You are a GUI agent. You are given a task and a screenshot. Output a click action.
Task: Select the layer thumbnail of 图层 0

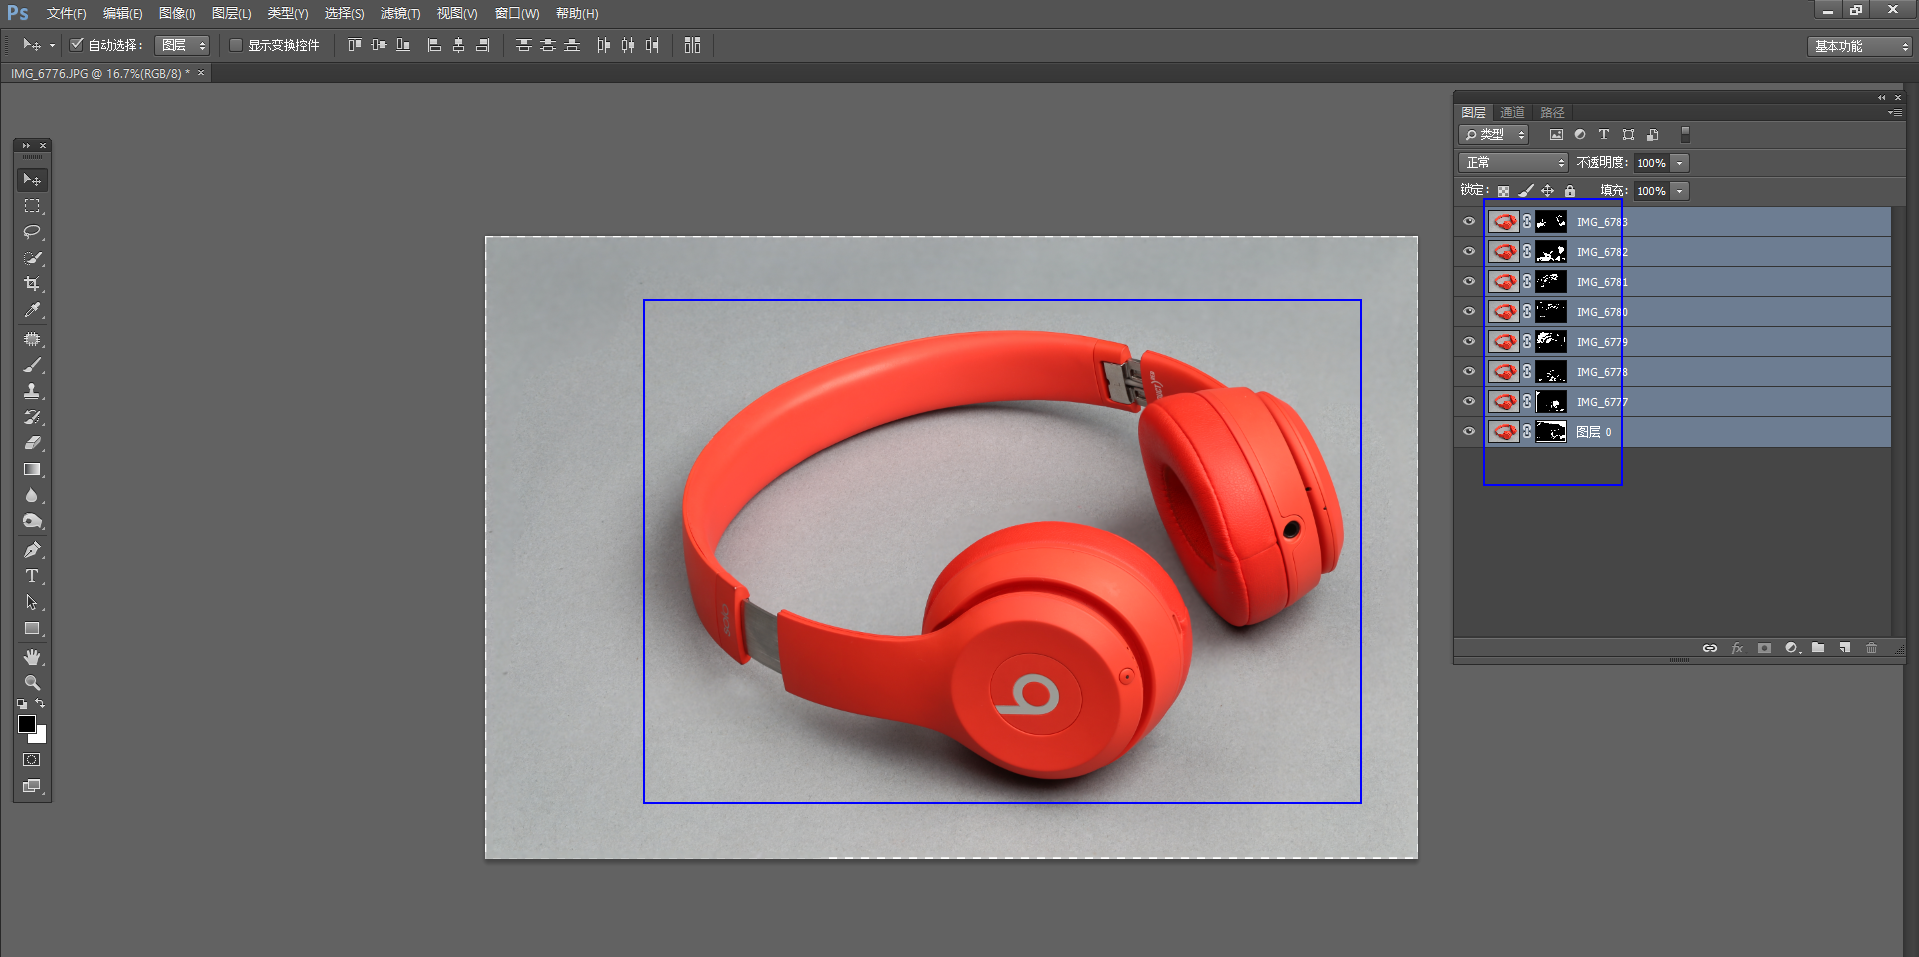(x=1504, y=432)
